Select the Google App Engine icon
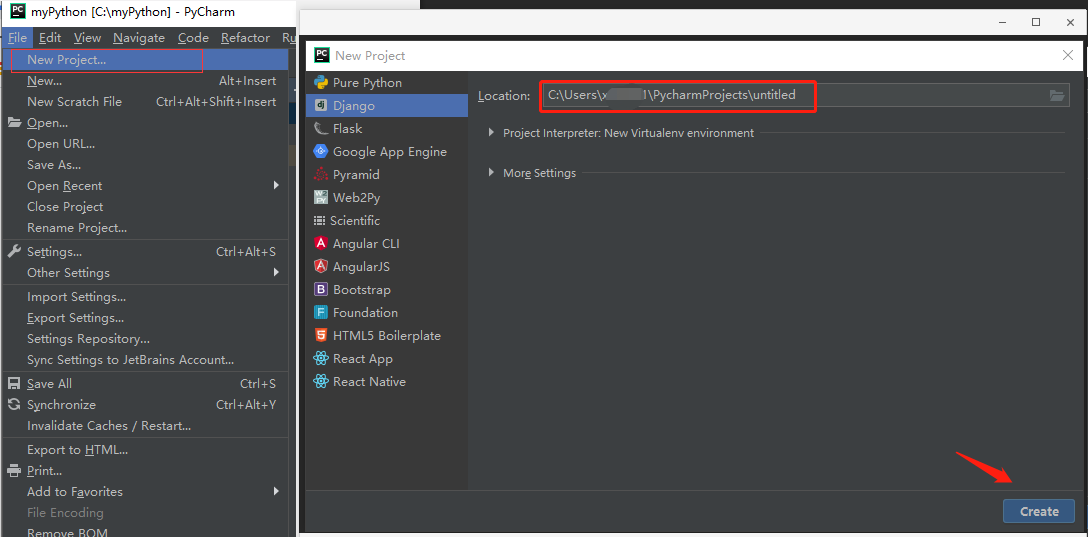 [321, 151]
